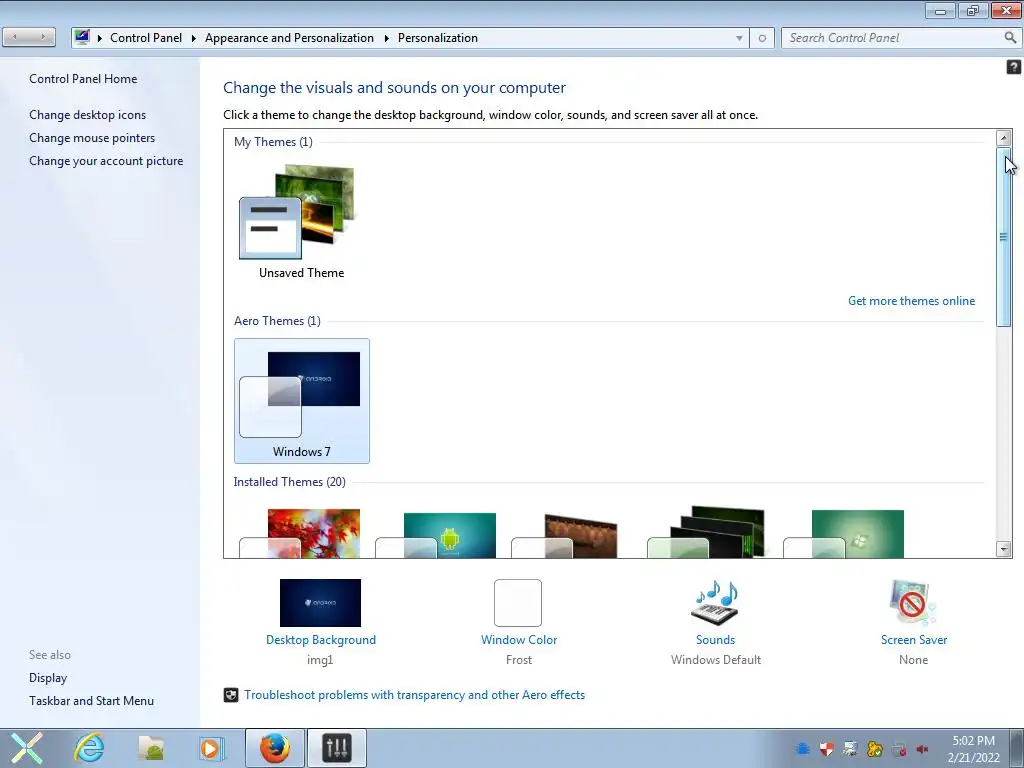Click the network computer tray icon
This screenshot has width=1024, height=768.
pyautogui.click(x=850, y=749)
